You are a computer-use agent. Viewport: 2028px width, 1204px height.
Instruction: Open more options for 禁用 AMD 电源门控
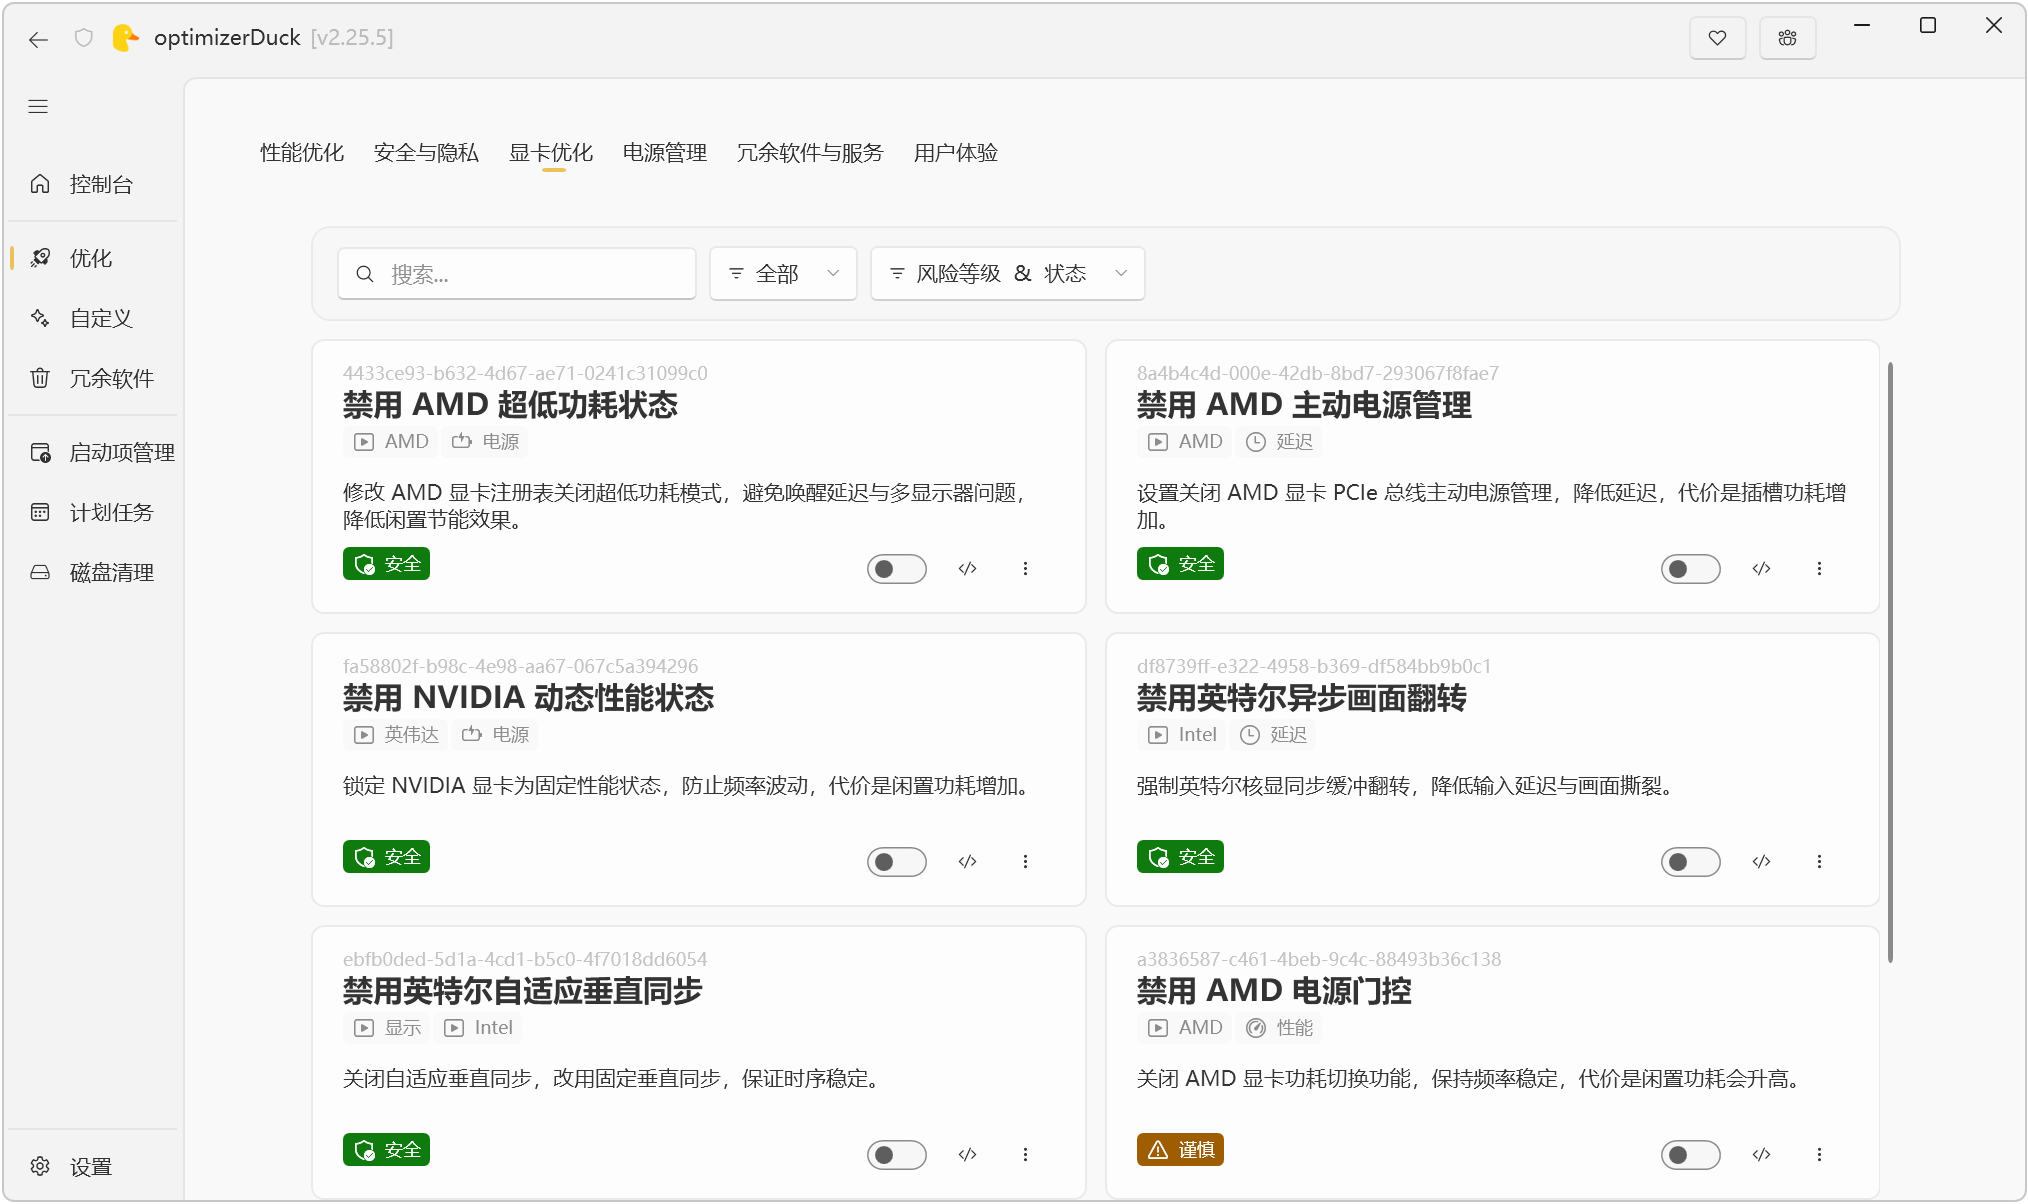pyautogui.click(x=1819, y=1155)
